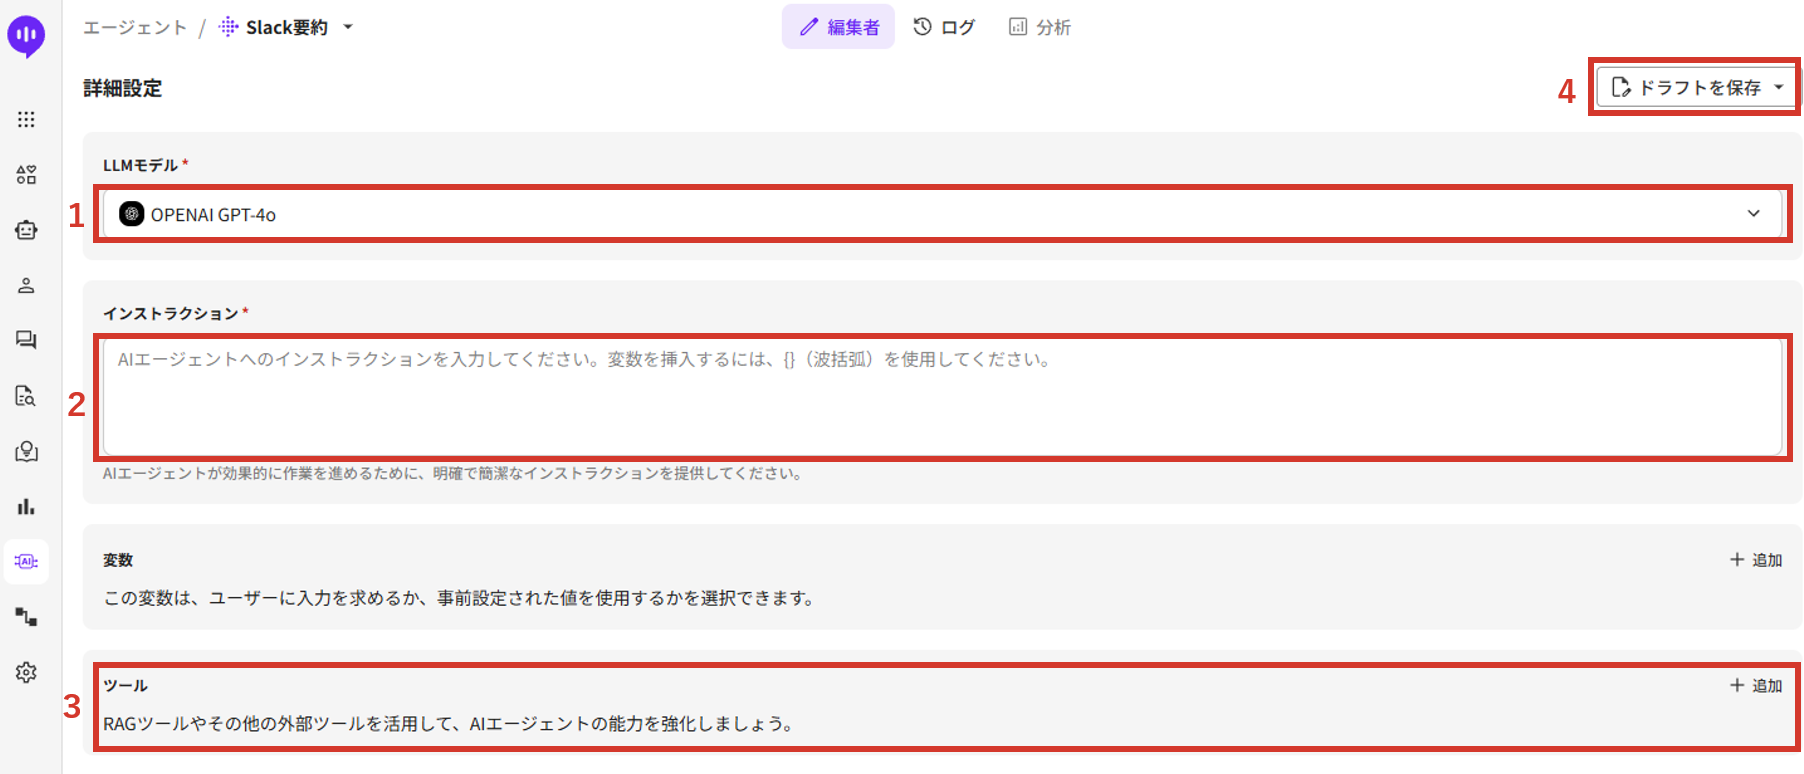1804x774 pixels.
Task: Switch to the 分析 tab
Action: [1040, 27]
